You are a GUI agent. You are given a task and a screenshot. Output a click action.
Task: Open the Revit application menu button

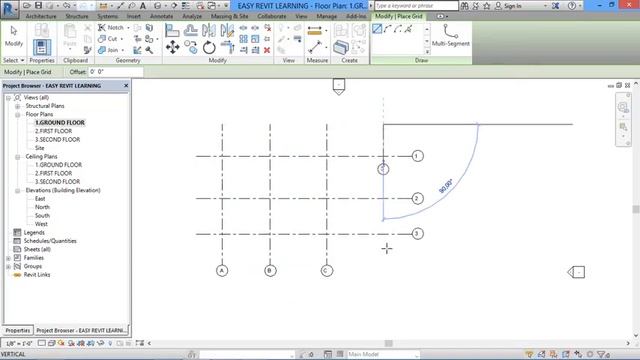(9, 9)
